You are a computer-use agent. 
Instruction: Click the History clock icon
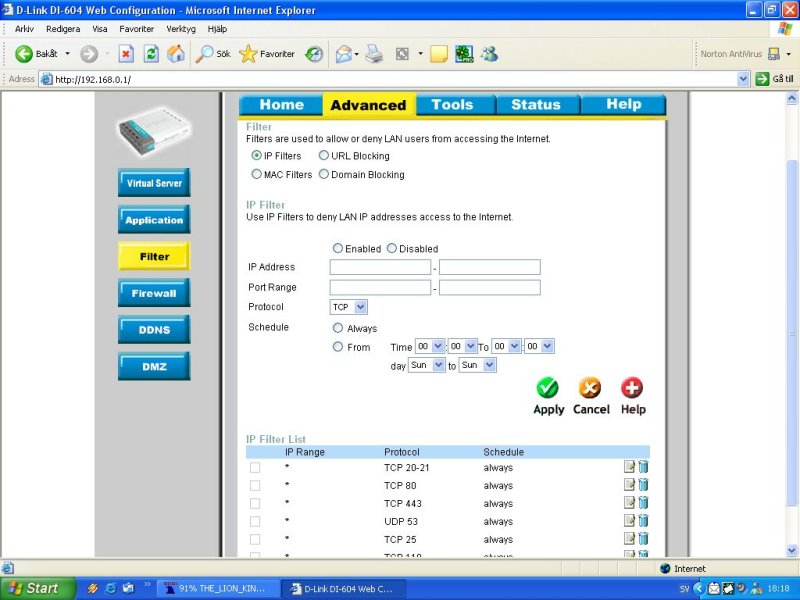[314, 54]
